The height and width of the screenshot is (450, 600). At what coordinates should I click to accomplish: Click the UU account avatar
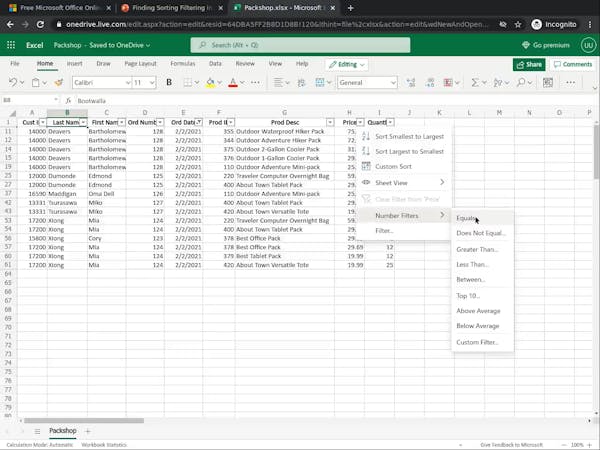pos(588,45)
